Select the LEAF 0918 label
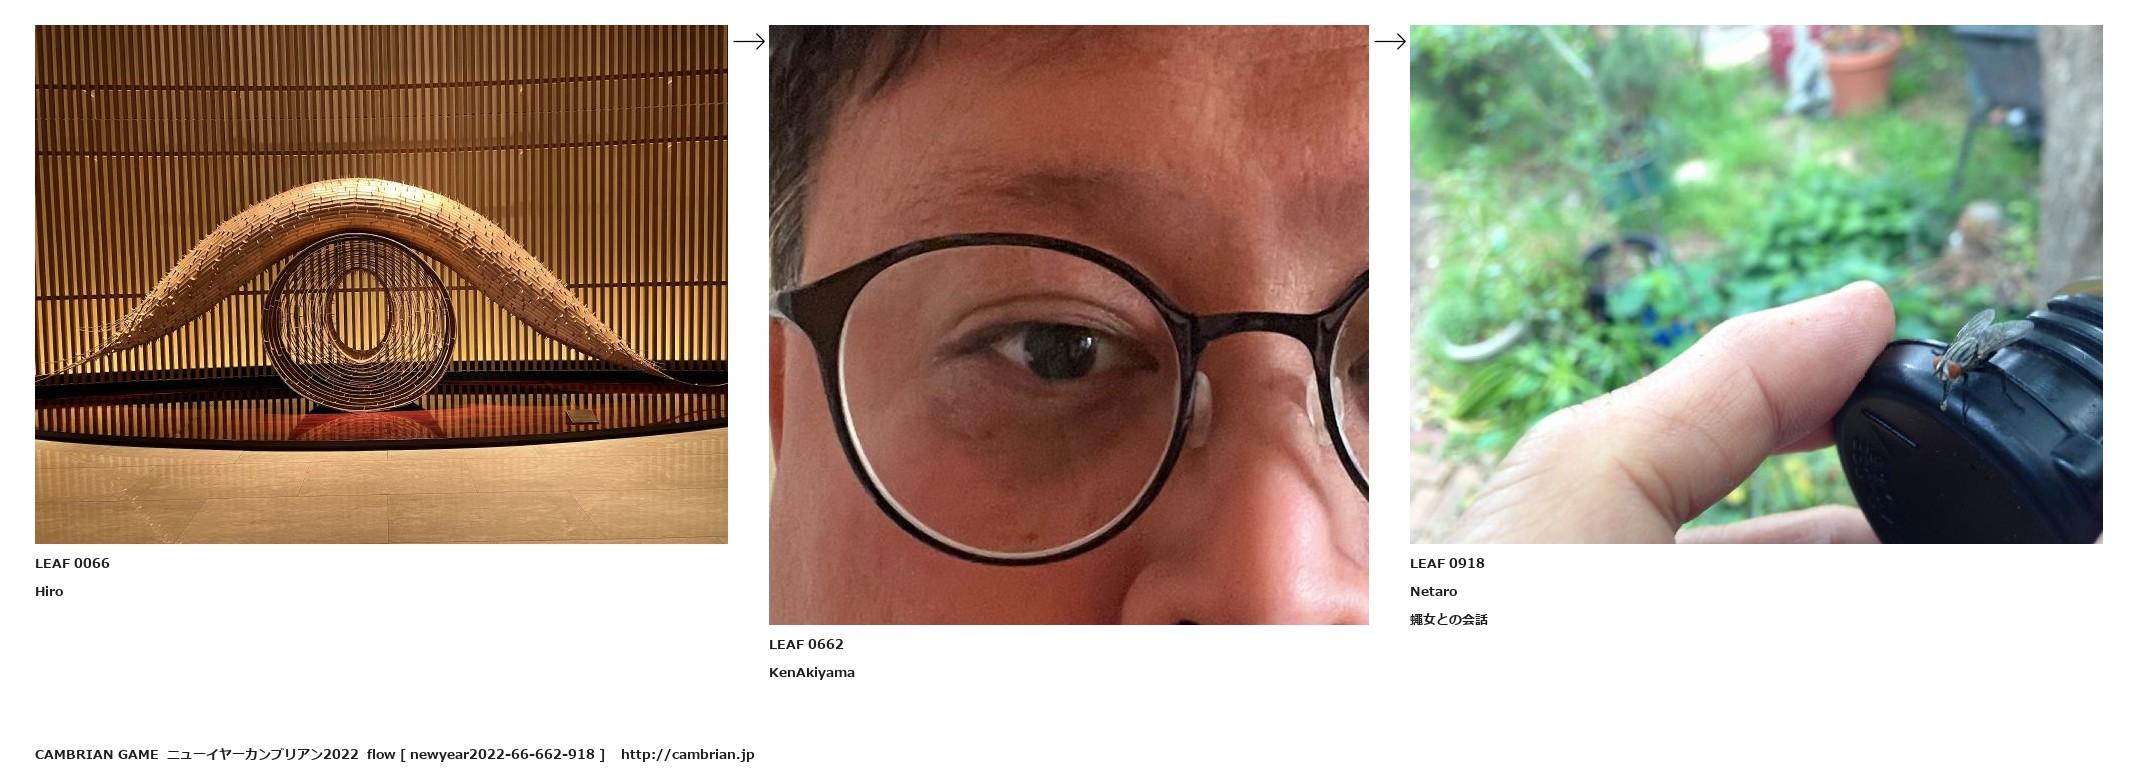The height and width of the screenshot is (779, 2138). (1447, 563)
